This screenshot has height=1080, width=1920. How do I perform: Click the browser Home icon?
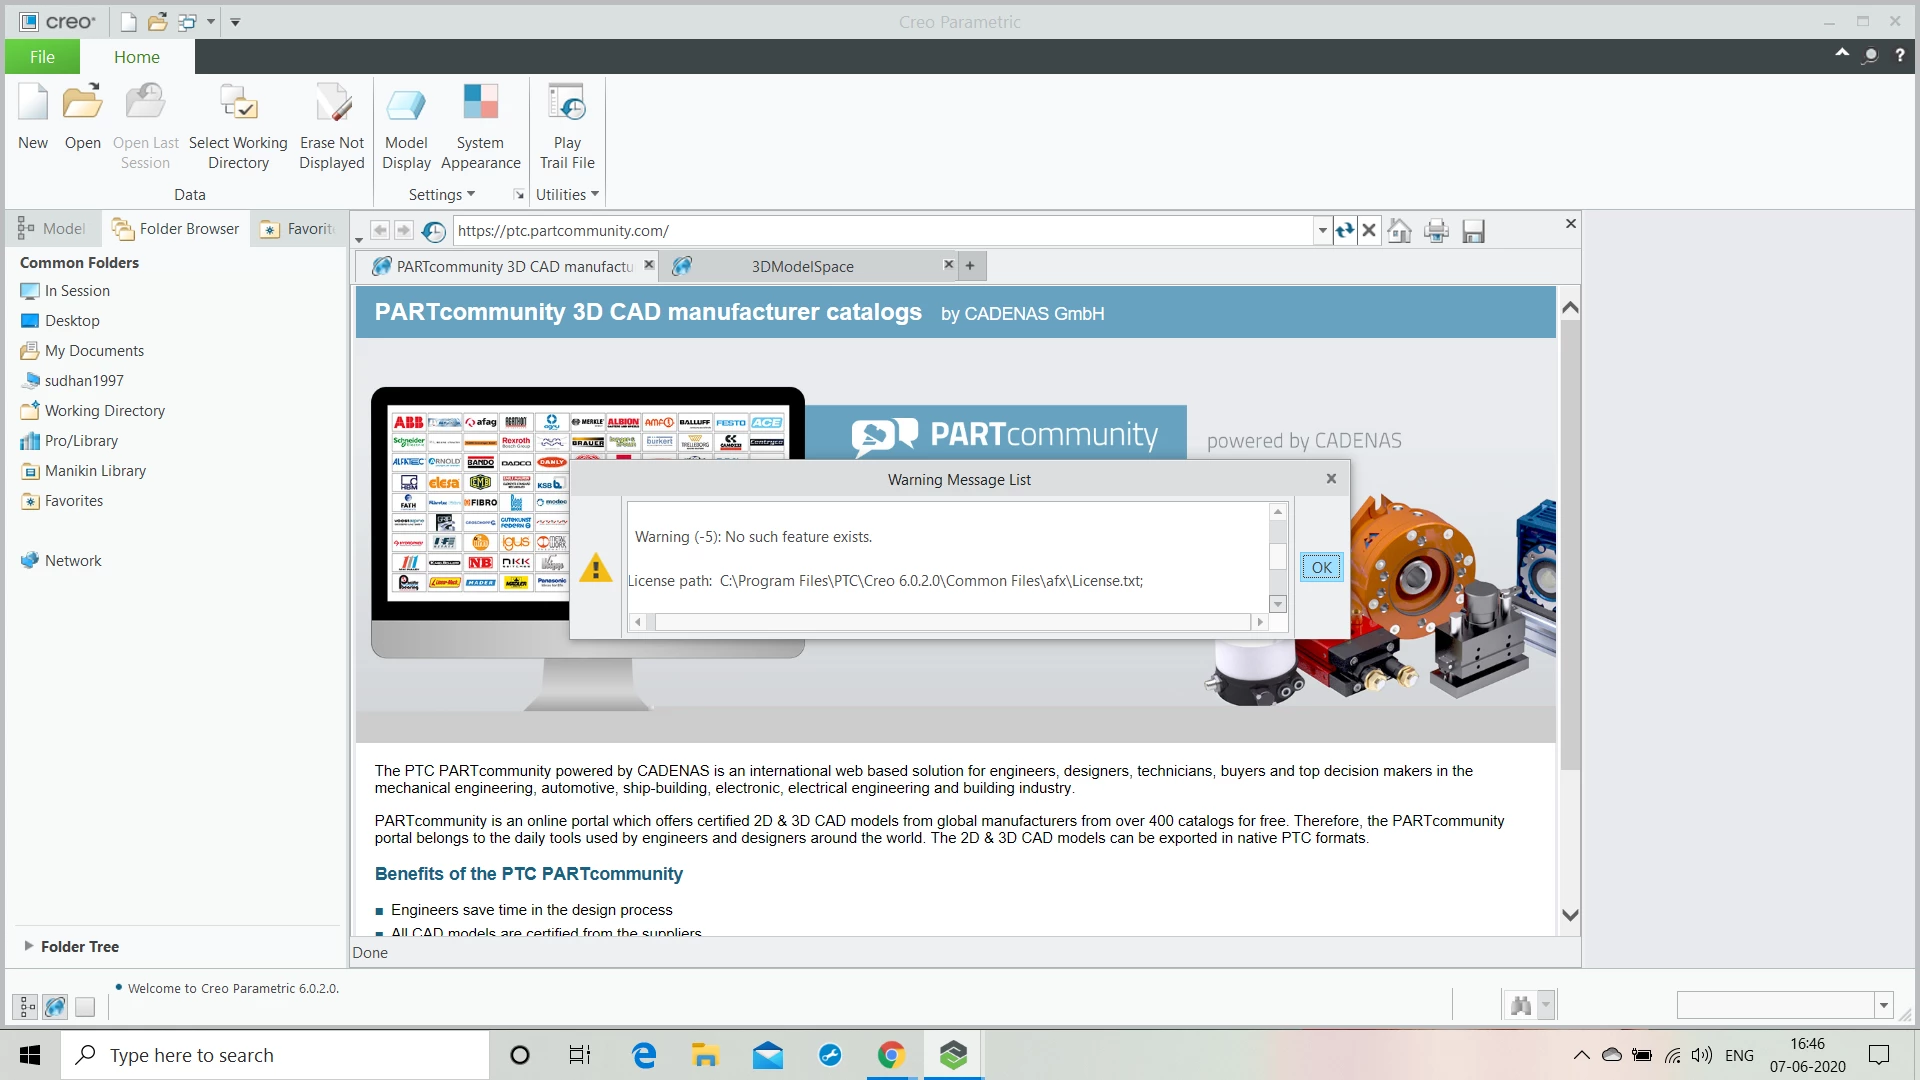(1400, 231)
